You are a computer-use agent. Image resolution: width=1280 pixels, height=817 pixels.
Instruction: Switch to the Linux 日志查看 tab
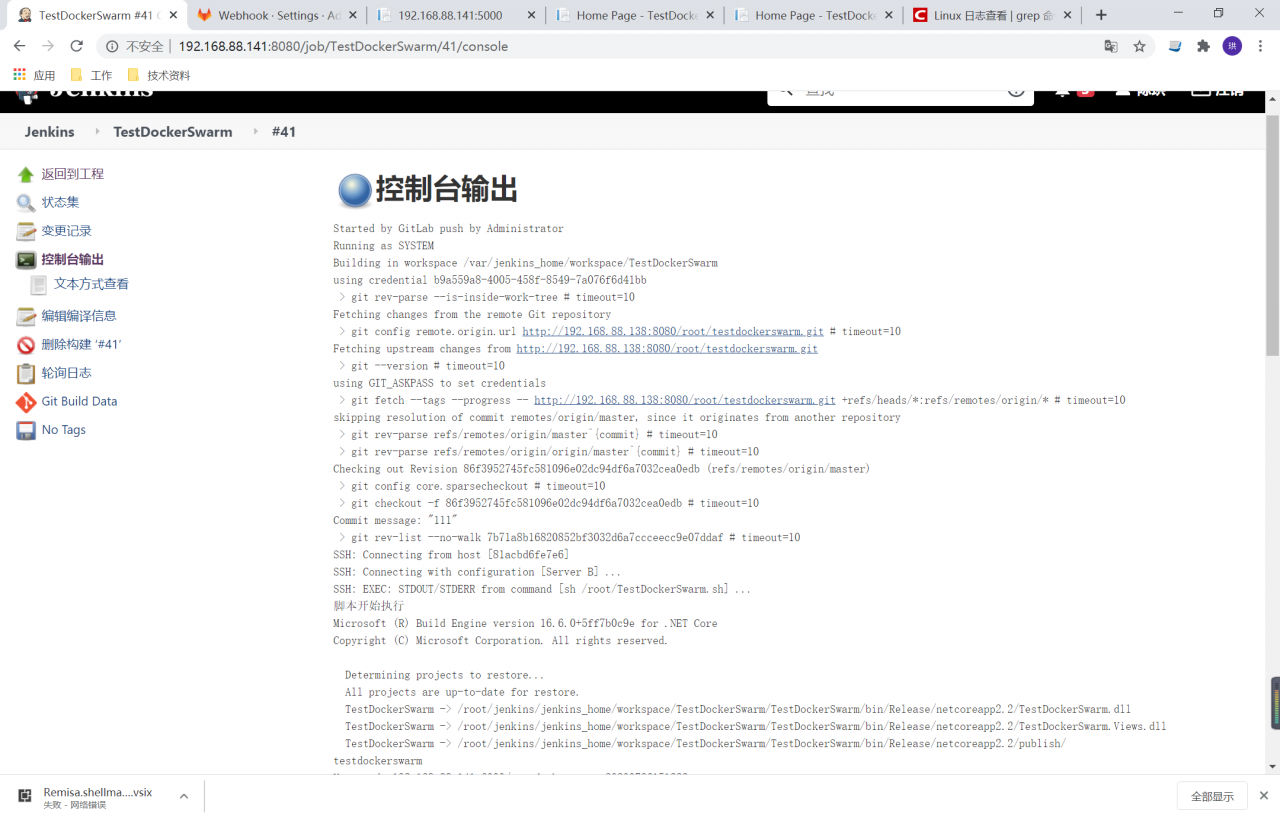pyautogui.click(x=992, y=15)
